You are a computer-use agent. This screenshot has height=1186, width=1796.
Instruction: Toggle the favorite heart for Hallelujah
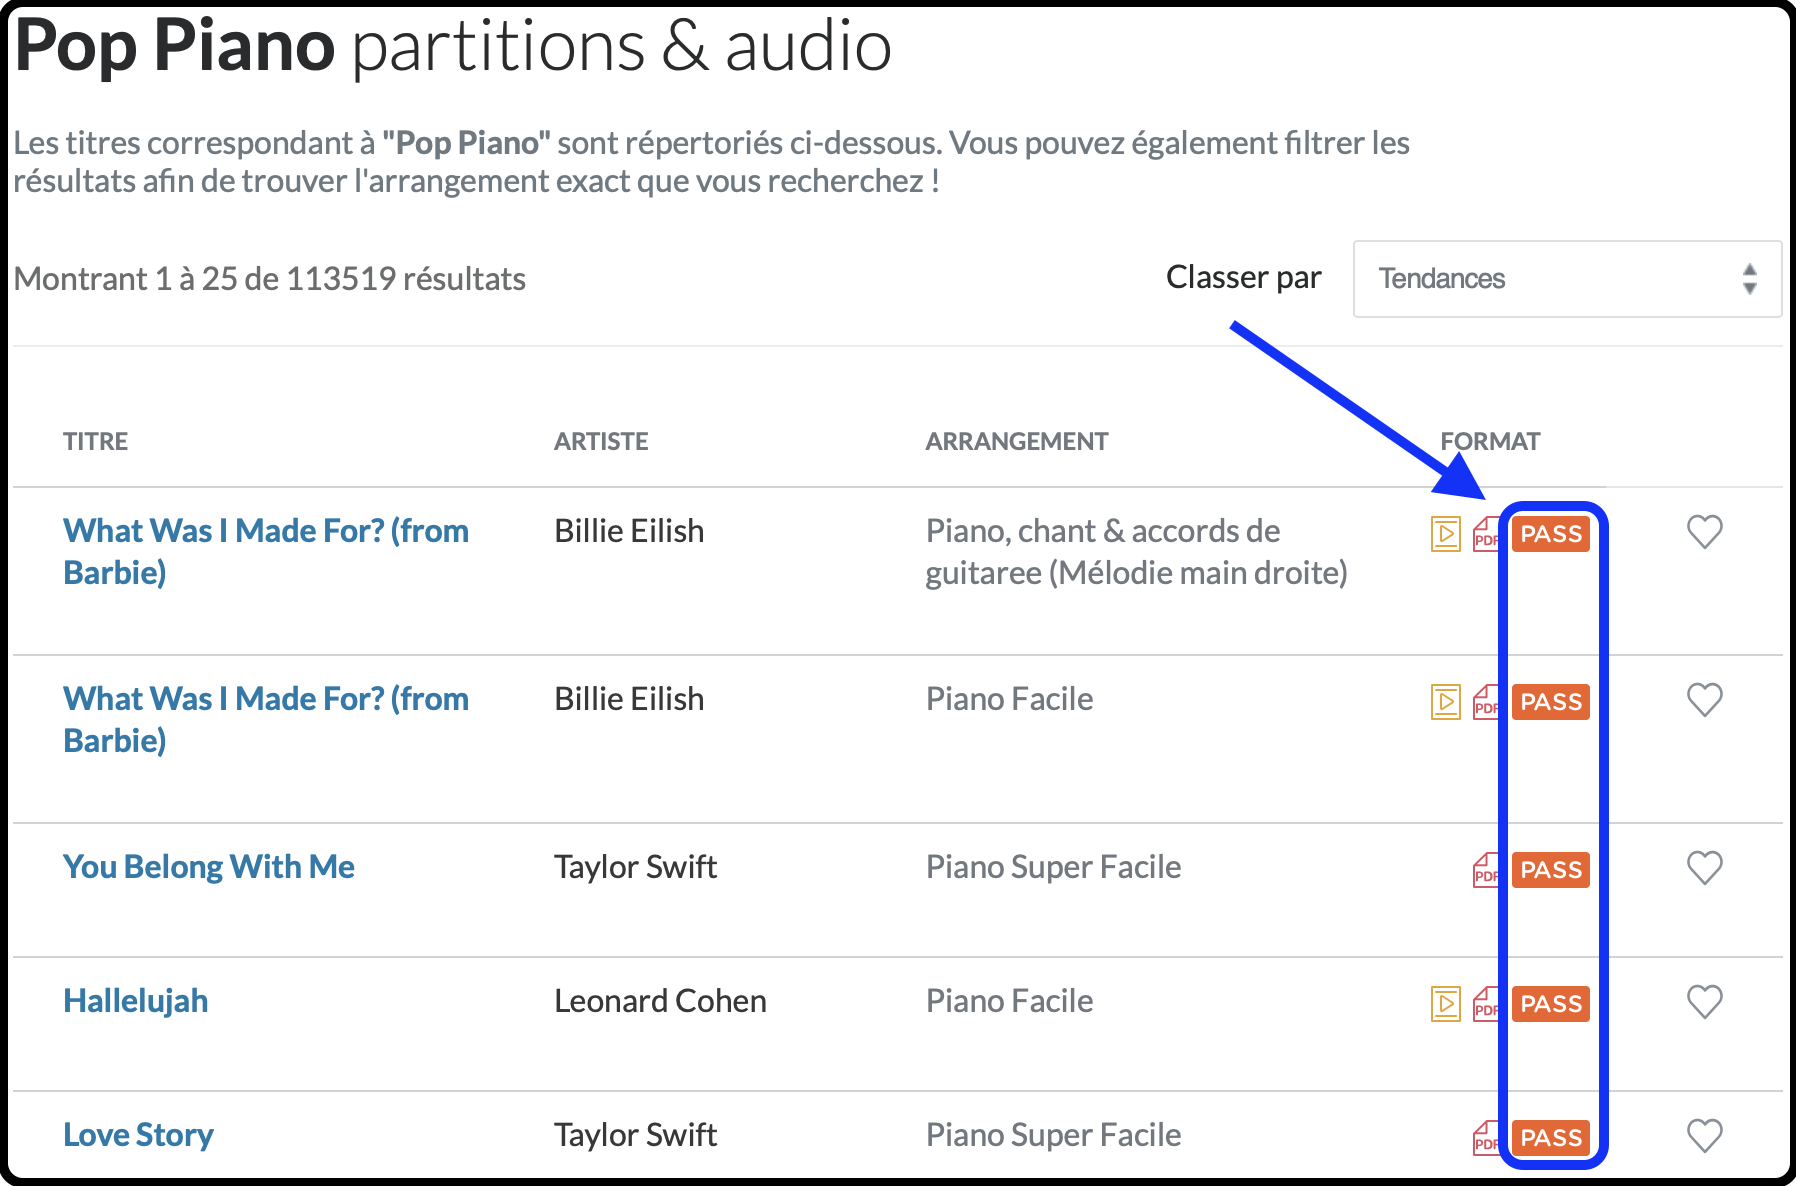pyautogui.click(x=1705, y=1001)
